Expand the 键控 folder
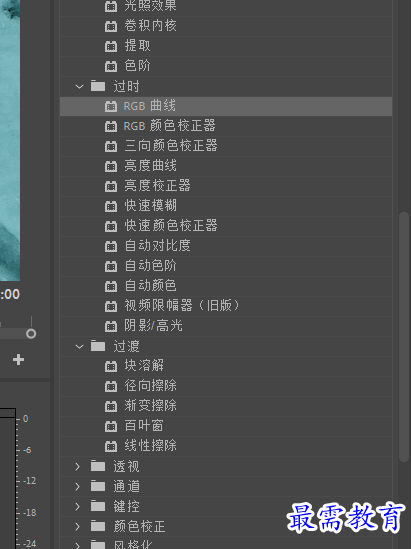Viewport: 411px width, 549px height. point(78,506)
